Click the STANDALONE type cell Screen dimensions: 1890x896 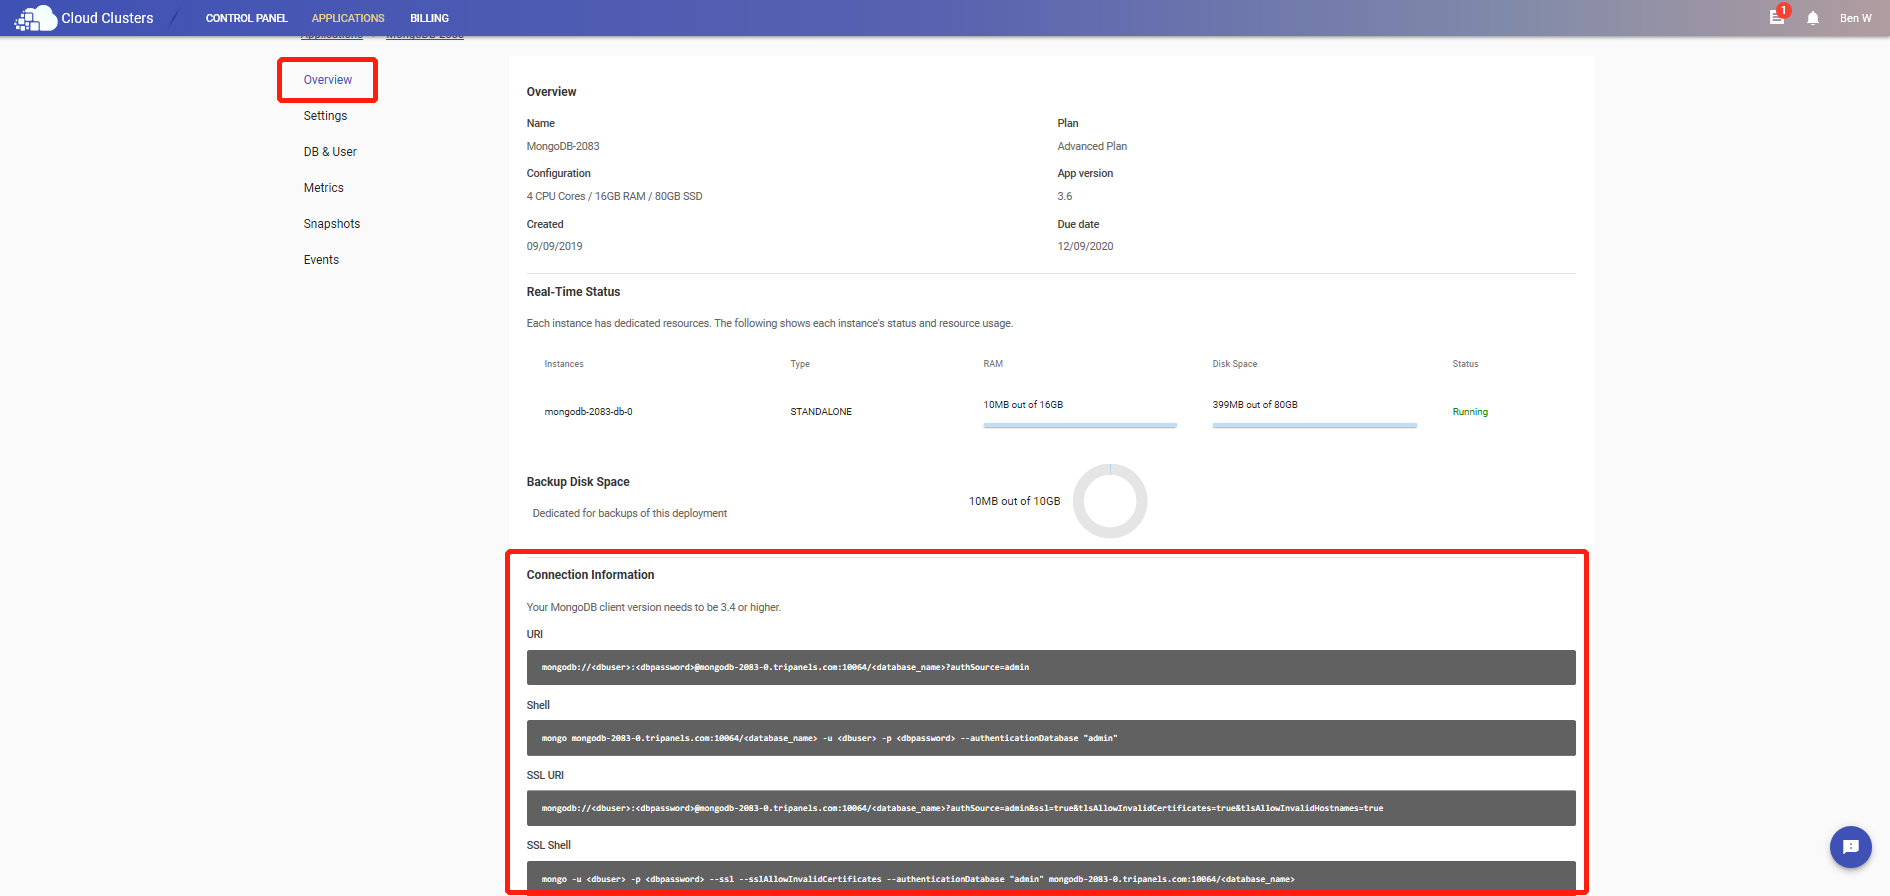(821, 412)
